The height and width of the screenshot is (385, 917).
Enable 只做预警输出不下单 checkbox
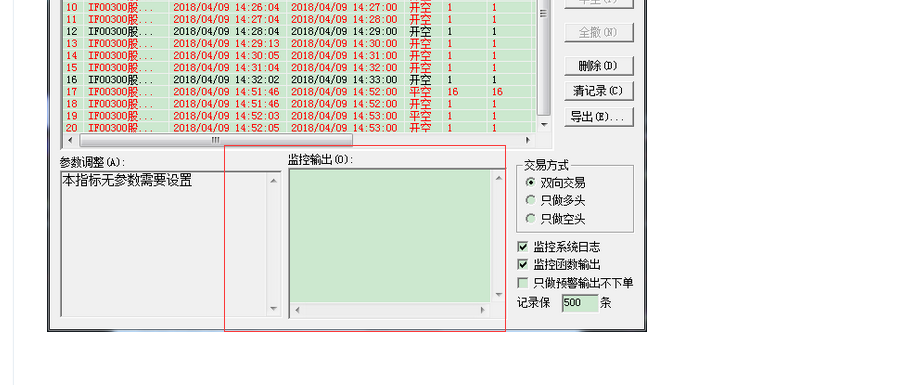coord(523,283)
